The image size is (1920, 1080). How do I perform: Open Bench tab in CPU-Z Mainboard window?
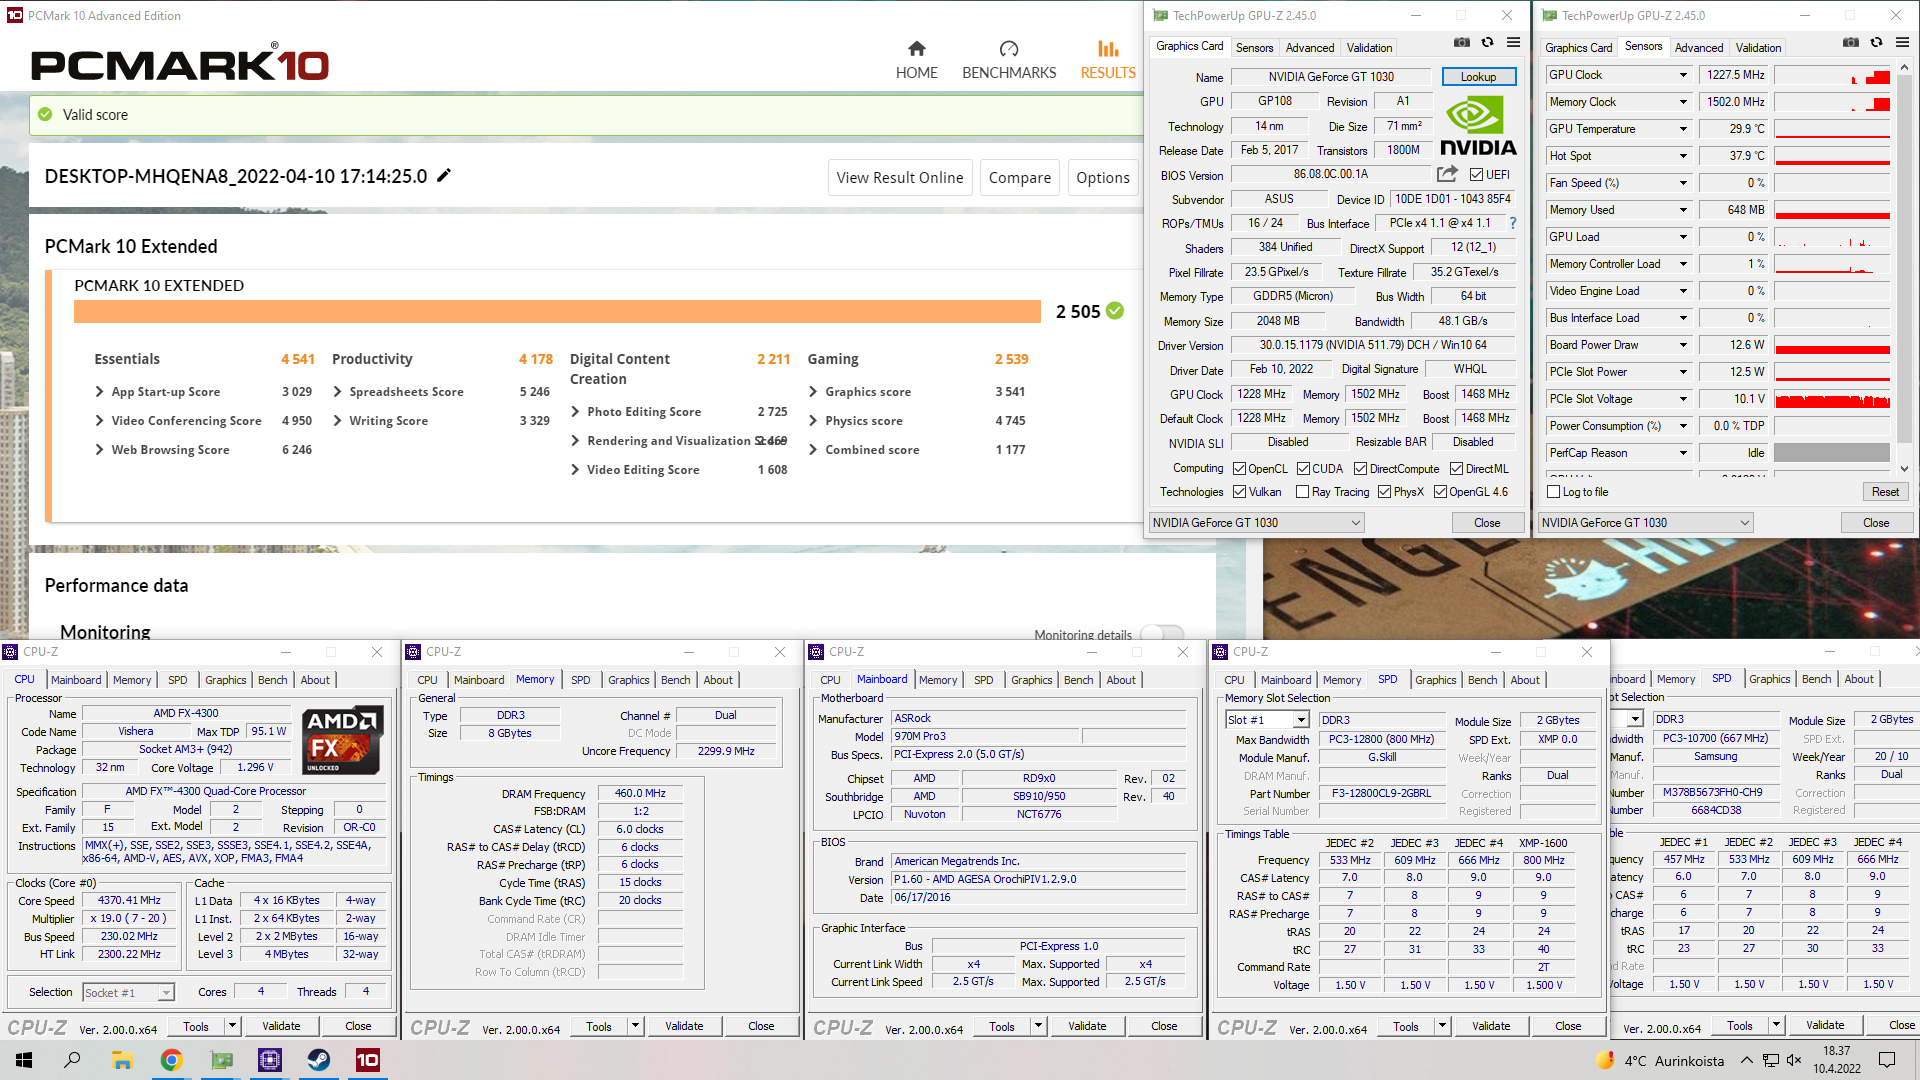(1078, 680)
